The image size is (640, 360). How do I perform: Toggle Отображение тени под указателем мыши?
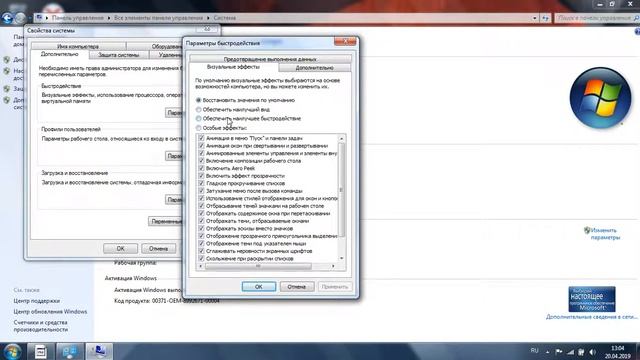[201, 243]
